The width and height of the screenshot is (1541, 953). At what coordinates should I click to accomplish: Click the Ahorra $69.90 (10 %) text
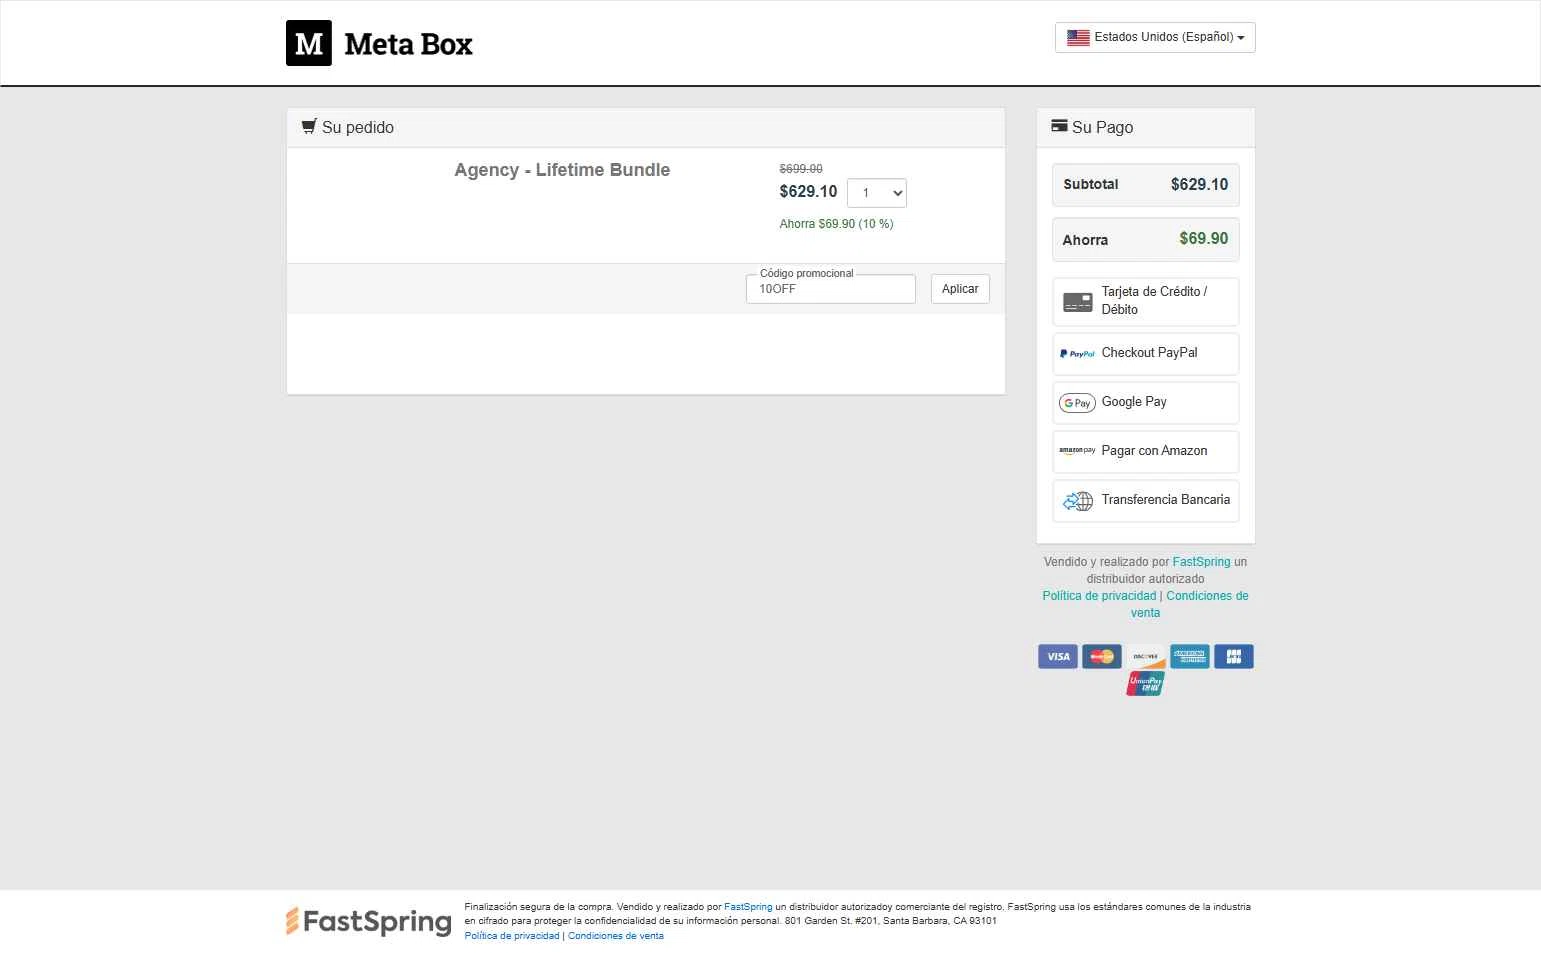[836, 224]
